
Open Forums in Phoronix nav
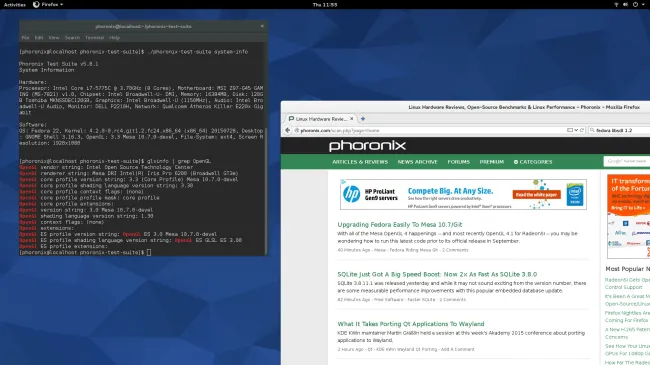[x=458, y=162]
